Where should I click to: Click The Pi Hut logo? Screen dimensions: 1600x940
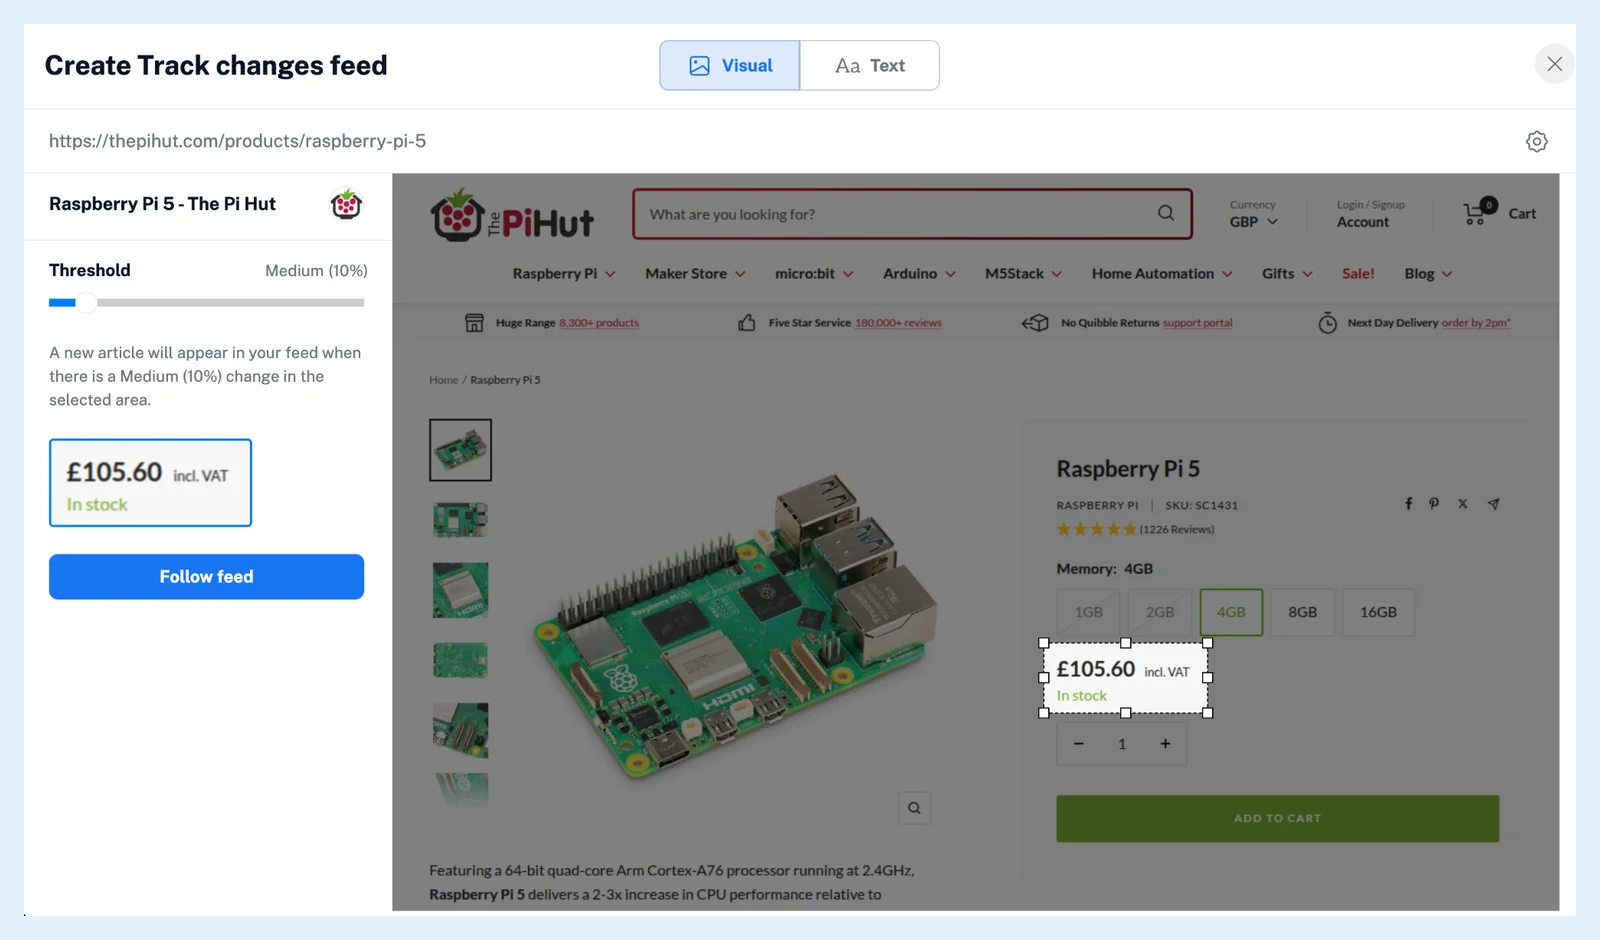(x=512, y=215)
